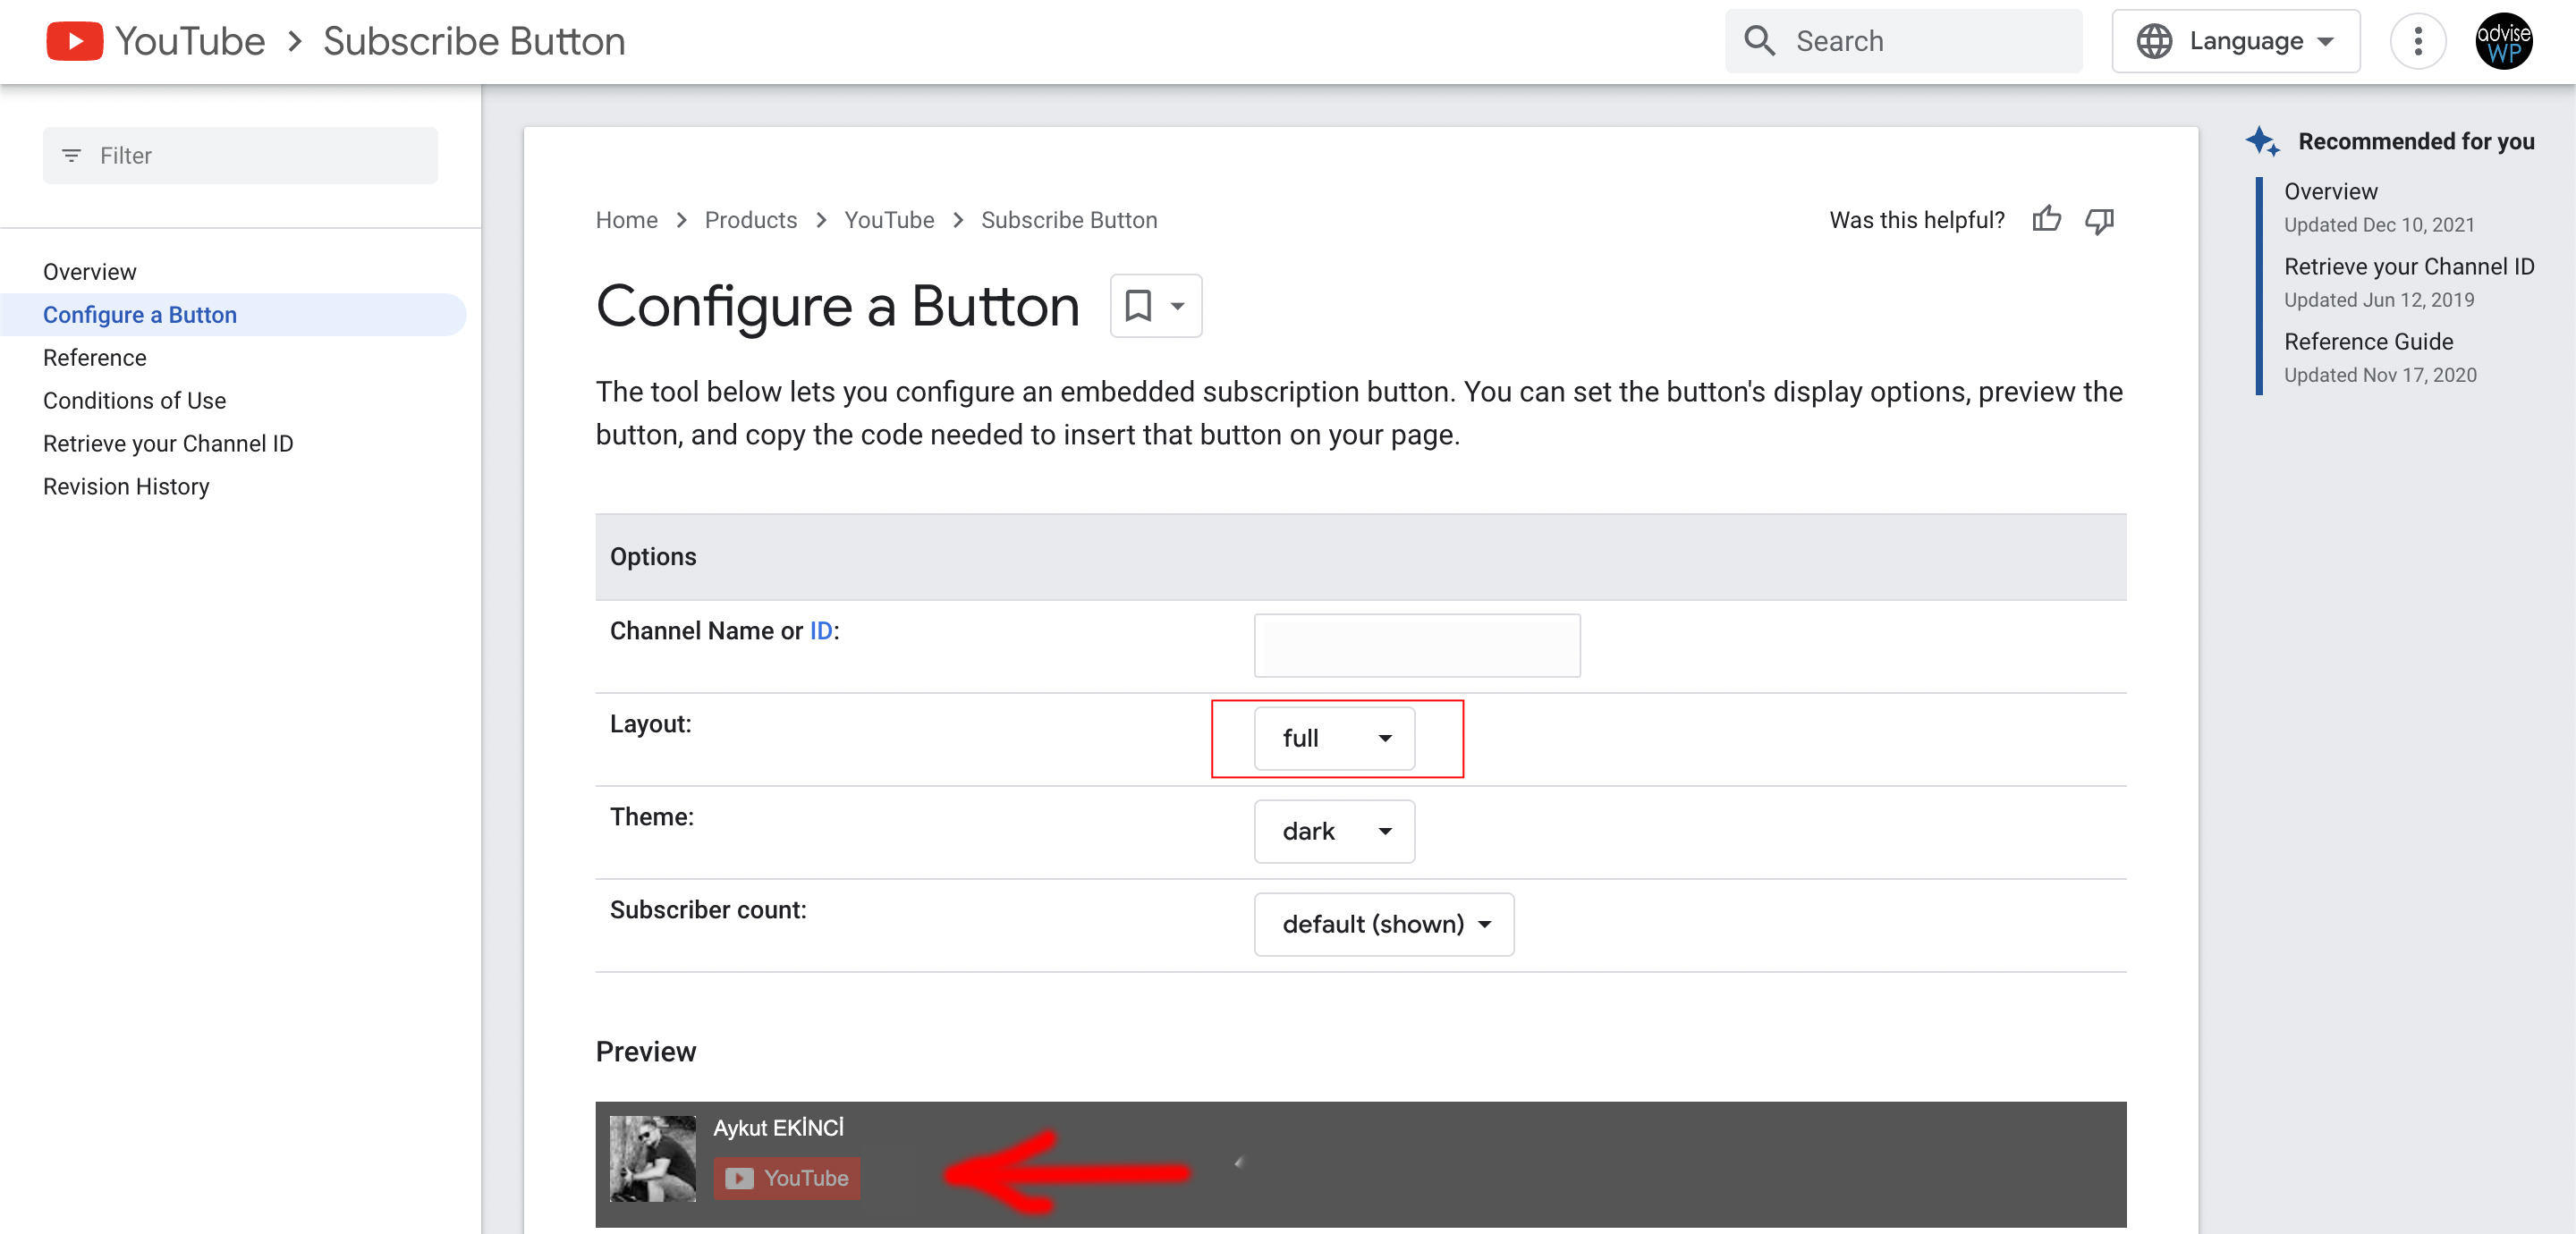Click Updated Dec 10, 2021 text

[2378, 225]
